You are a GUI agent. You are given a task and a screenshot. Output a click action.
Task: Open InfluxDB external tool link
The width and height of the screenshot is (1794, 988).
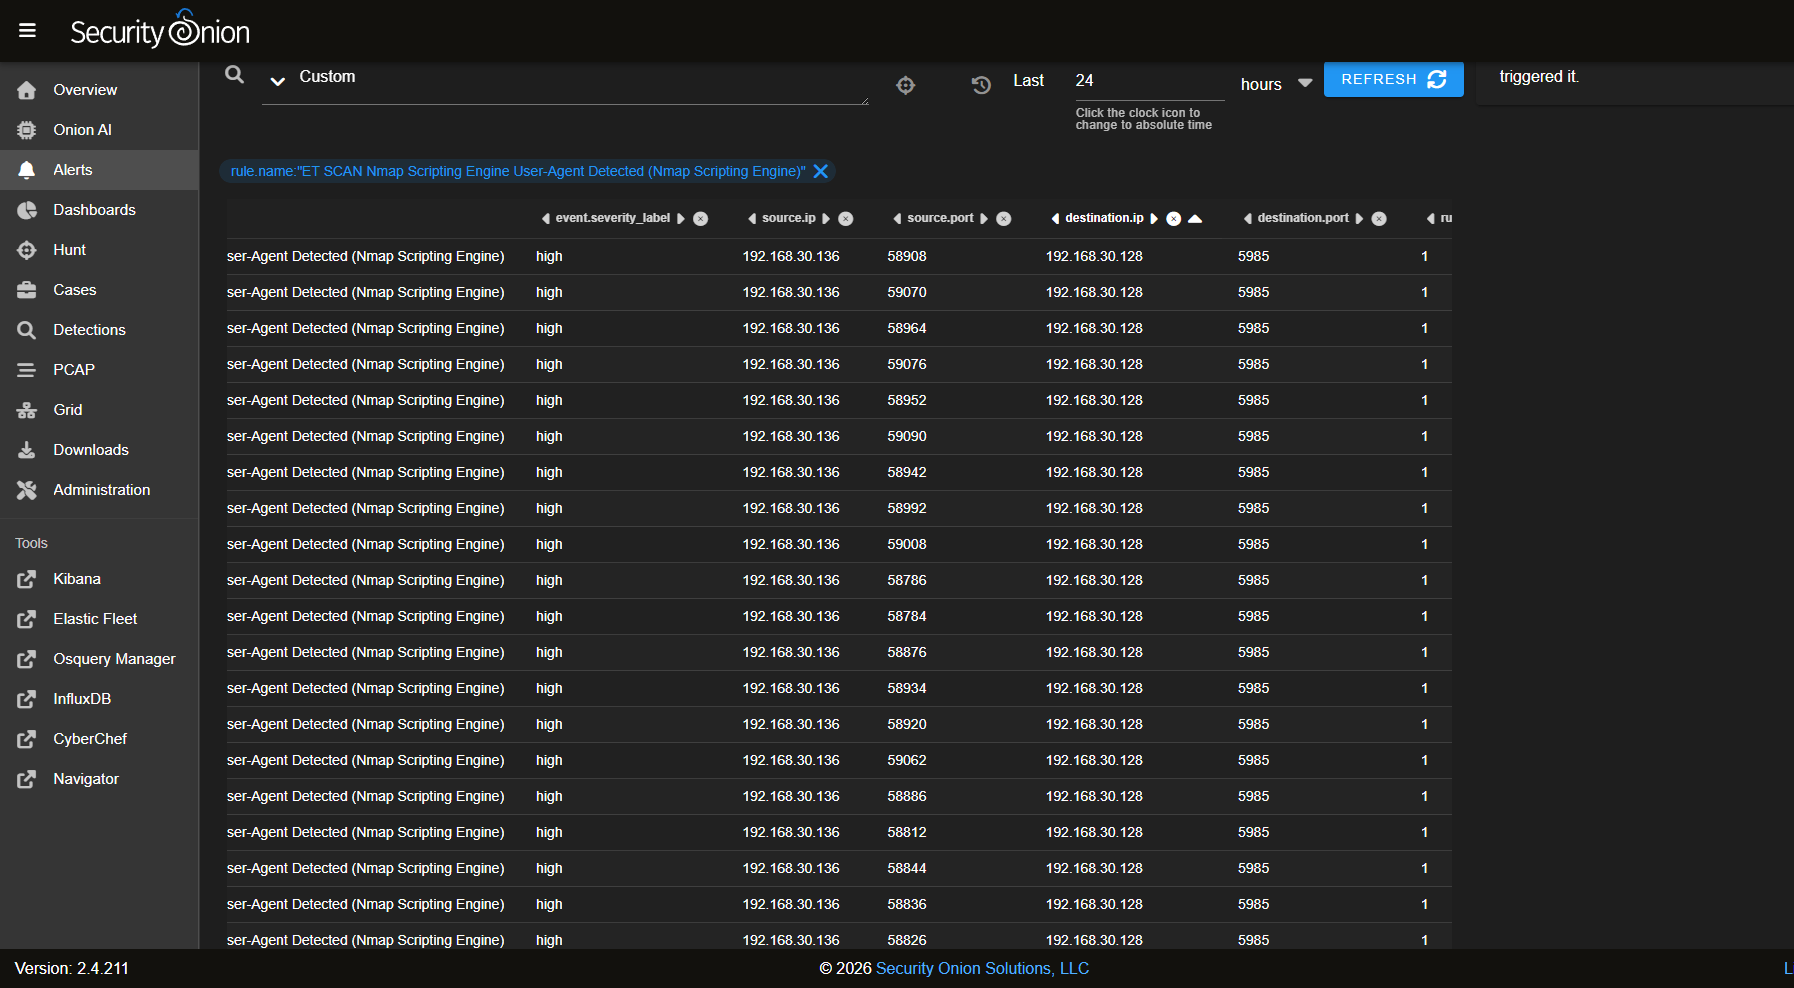[x=99, y=699]
